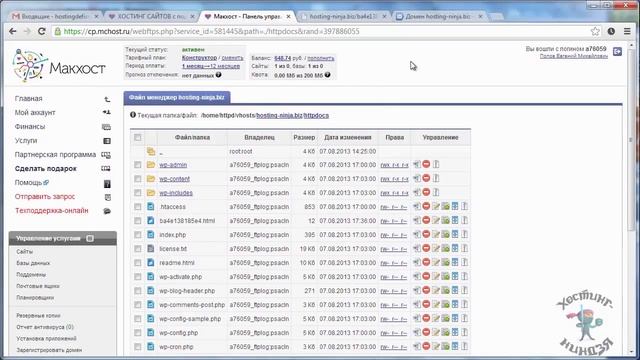Check the box for wp-content folder
640x360 pixels.
pyautogui.click(x=138, y=179)
